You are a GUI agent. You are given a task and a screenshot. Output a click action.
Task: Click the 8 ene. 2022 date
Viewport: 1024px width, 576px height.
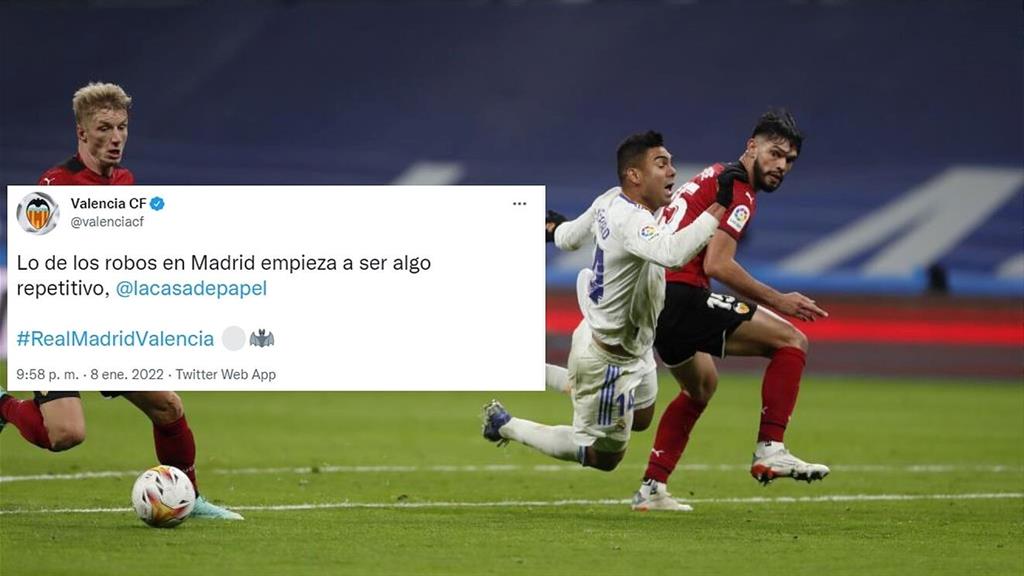(127, 374)
